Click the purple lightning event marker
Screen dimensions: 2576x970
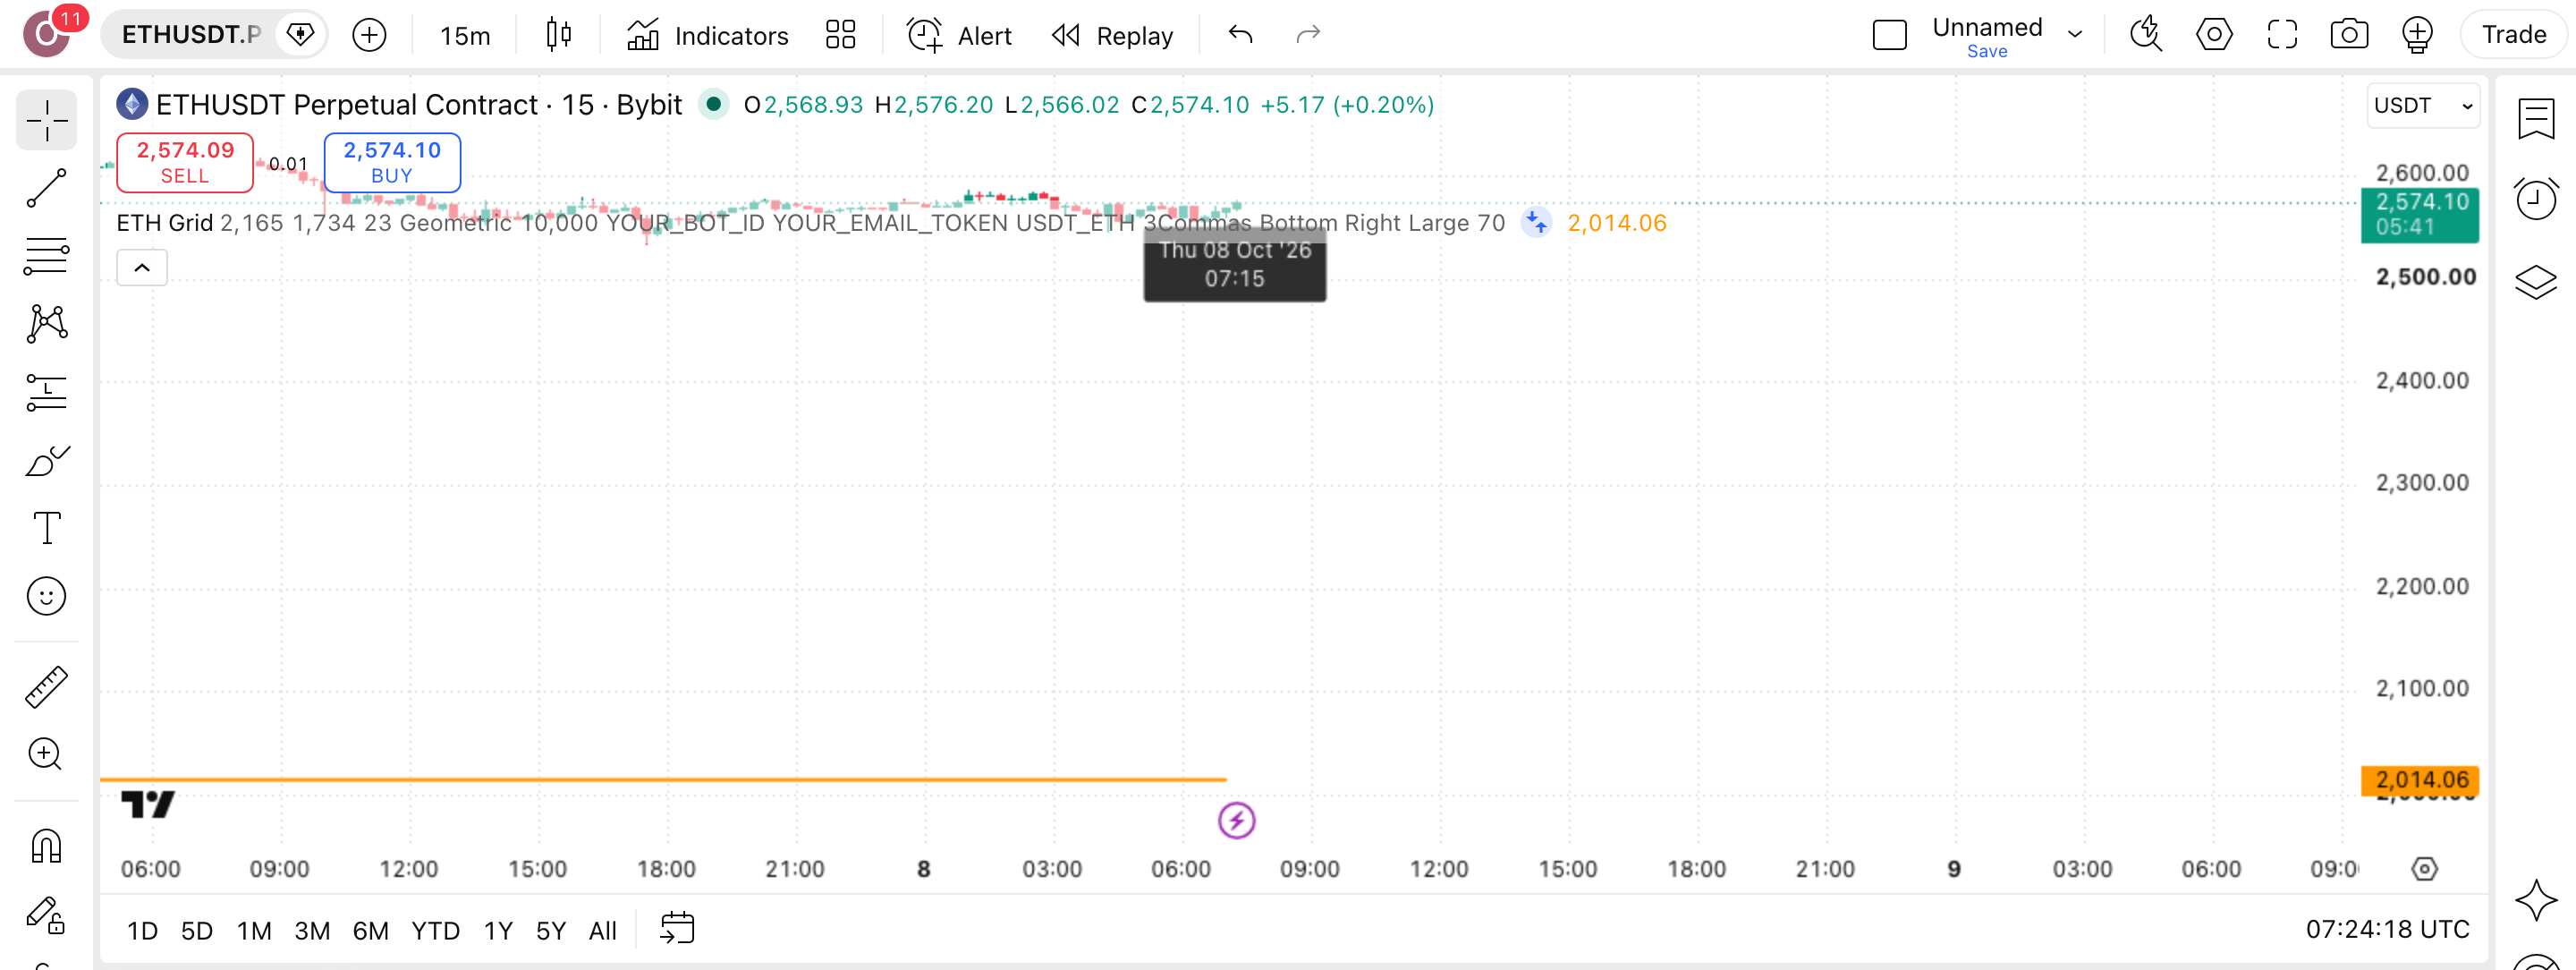[x=1236, y=821]
